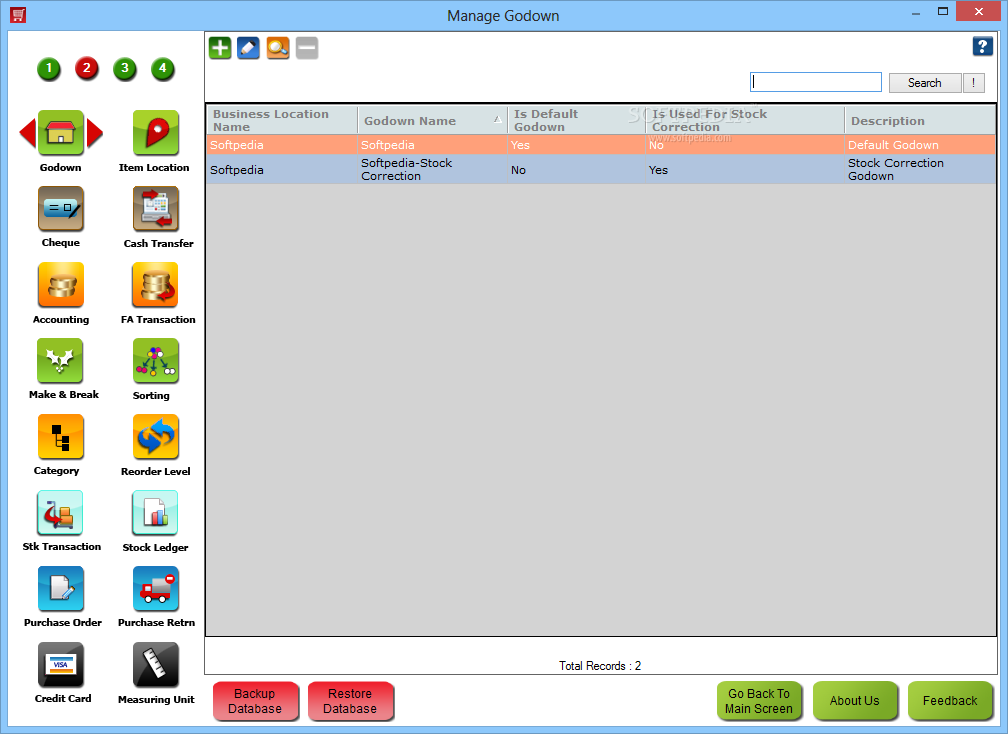Switch to page 4 green circle
Viewport: 1008px width, 734px height.
[163, 68]
